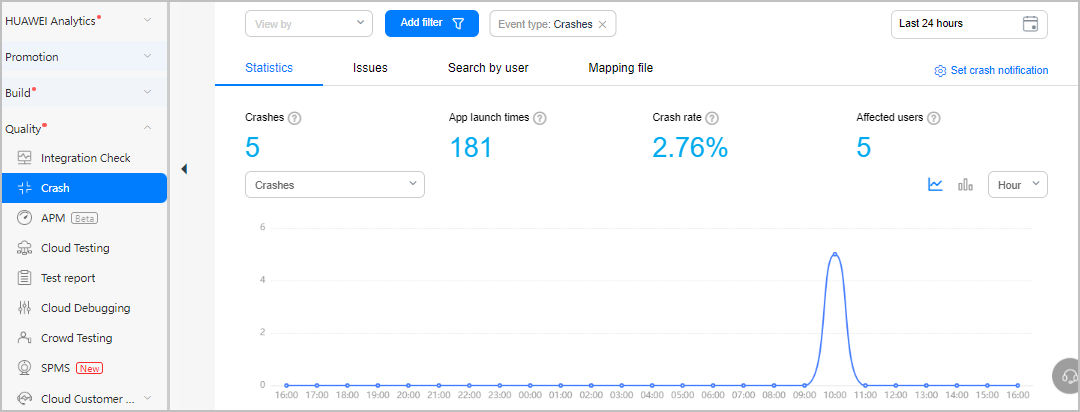This screenshot has height=412, width=1080.
Task: Open the APM gauge icon
Action: point(25,218)
